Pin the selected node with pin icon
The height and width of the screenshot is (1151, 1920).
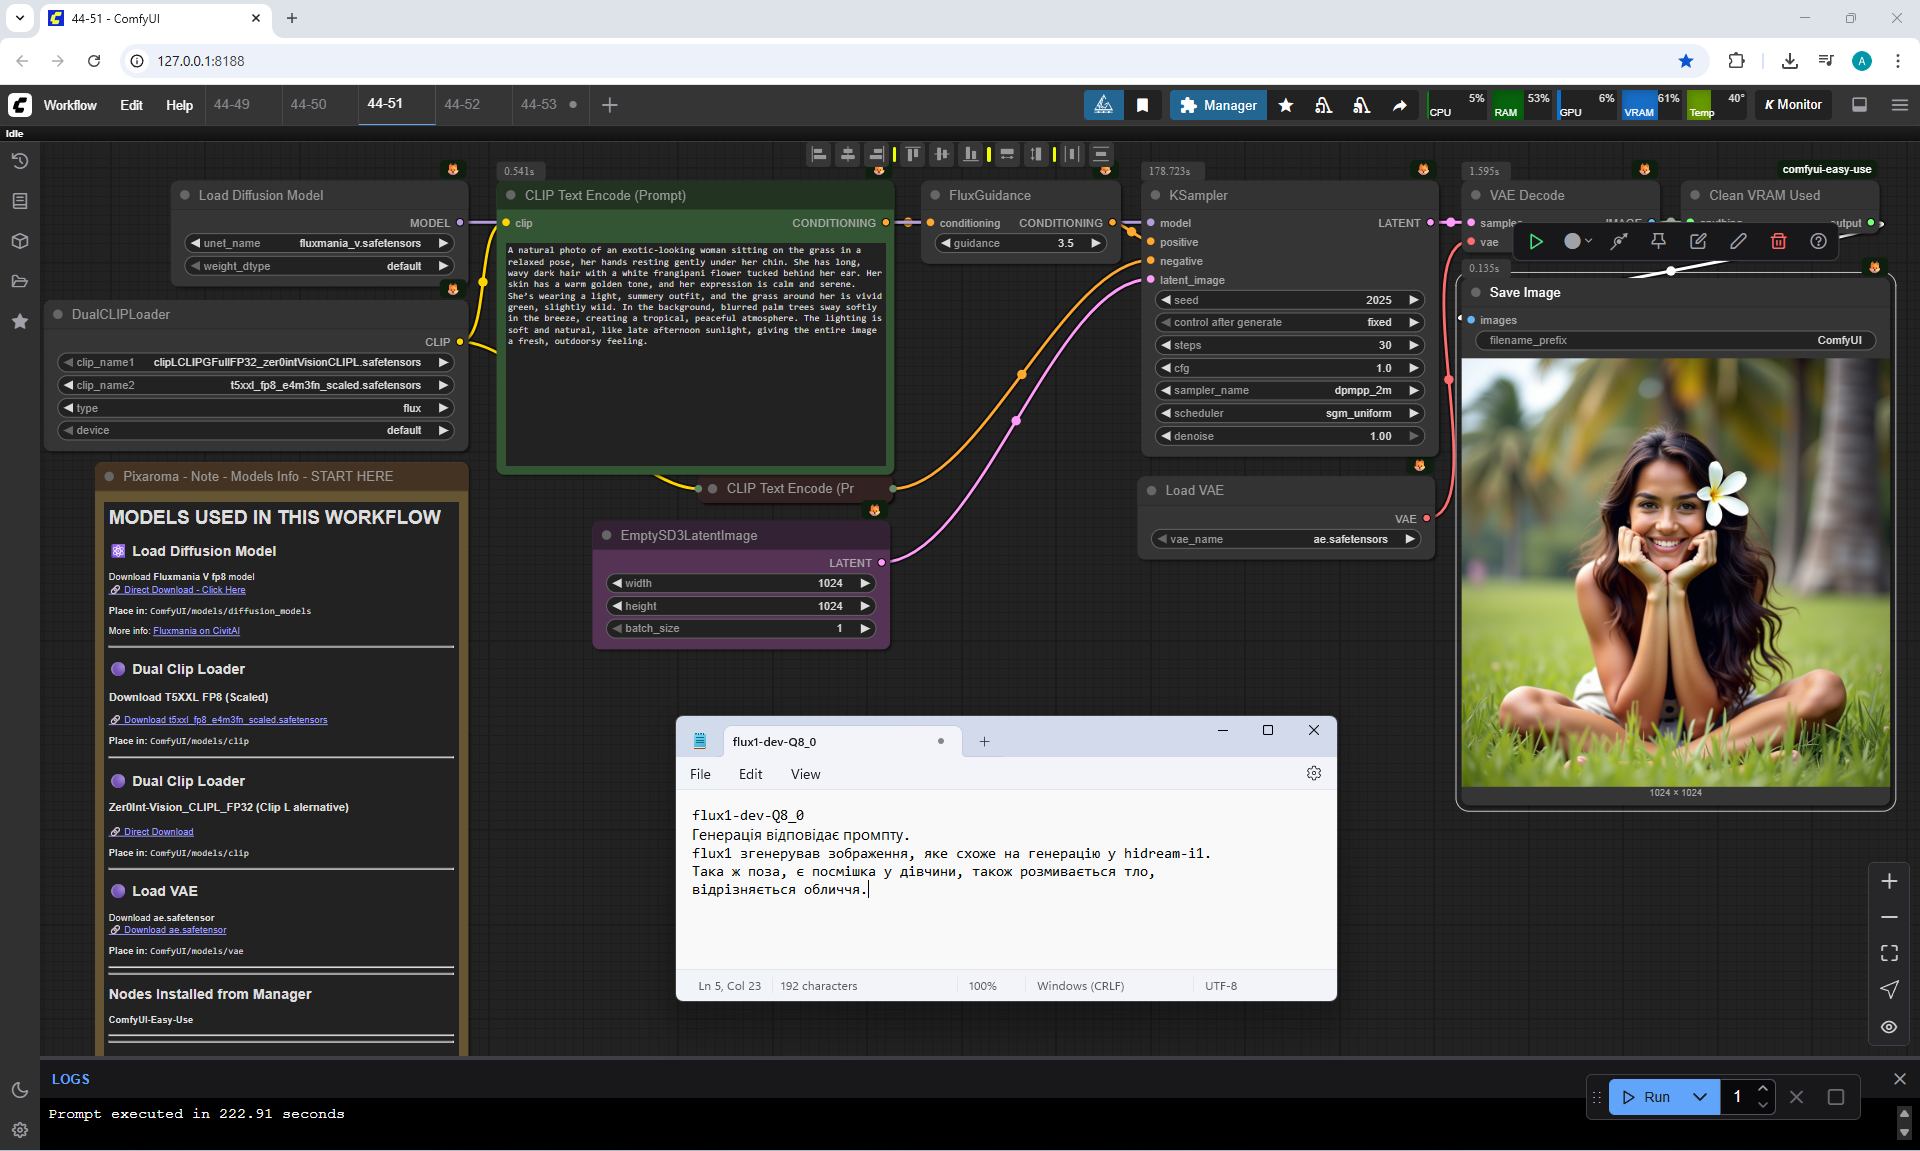coord(1658,241)
